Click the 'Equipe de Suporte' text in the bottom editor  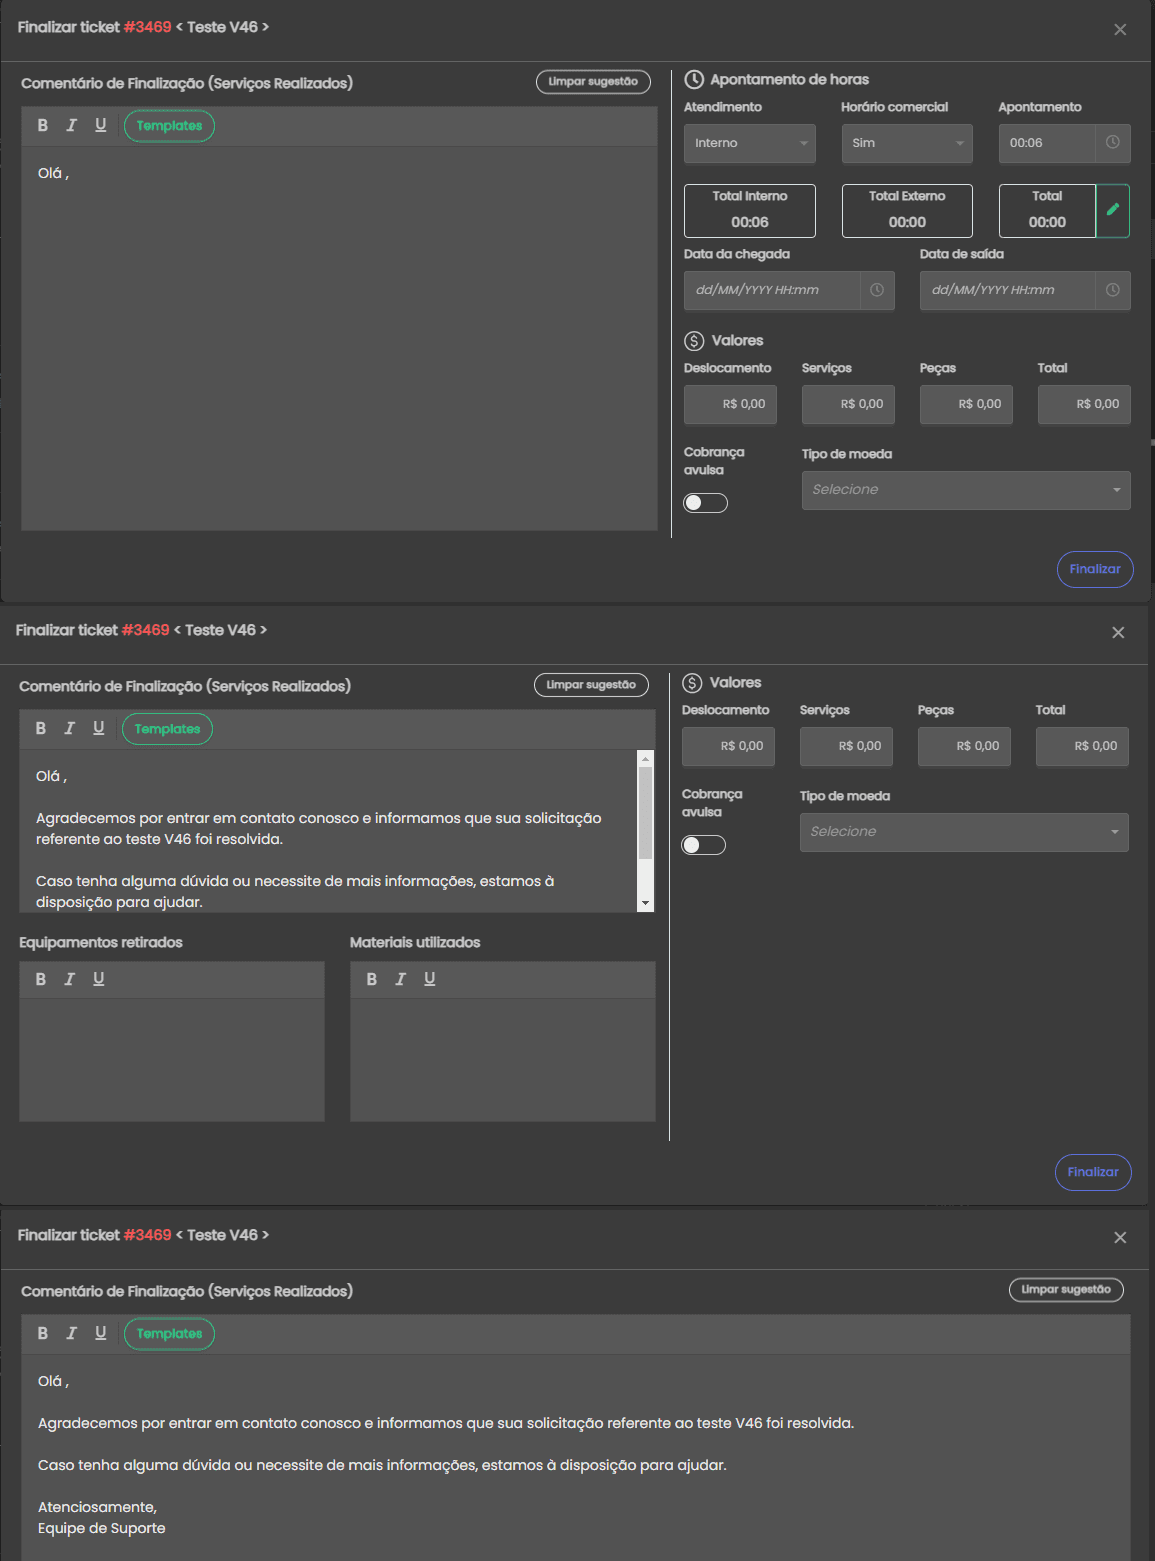point(102,1528)
